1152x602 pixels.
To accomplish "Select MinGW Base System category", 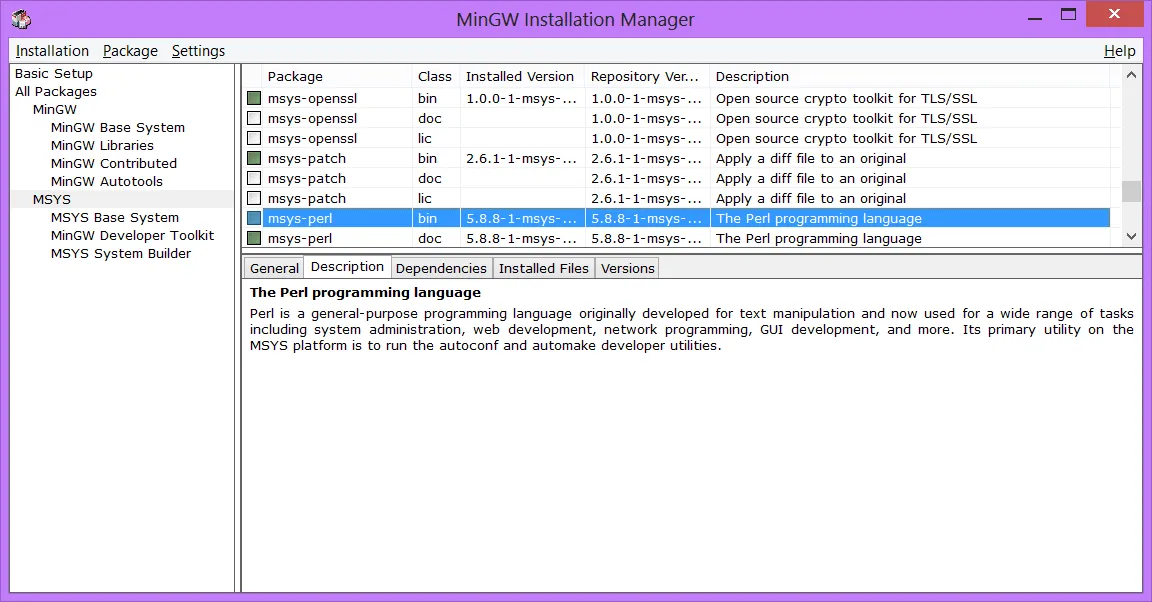I will pyautogui.click(x=118, y=127).
